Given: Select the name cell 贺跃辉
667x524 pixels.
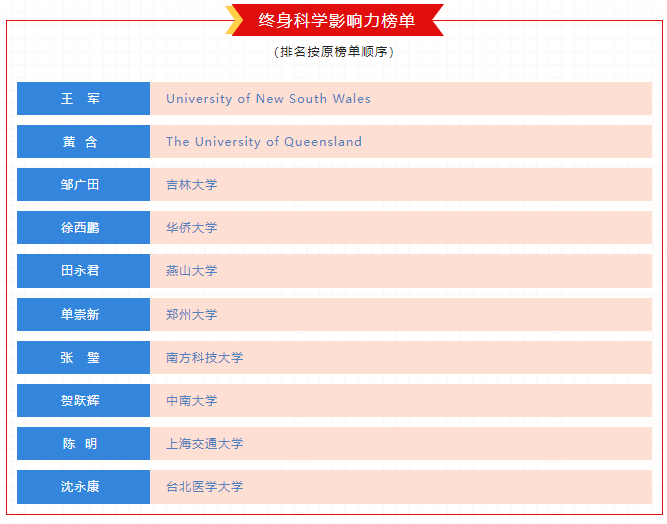Looking at the screenshot, I should click(x=83, y=400).
